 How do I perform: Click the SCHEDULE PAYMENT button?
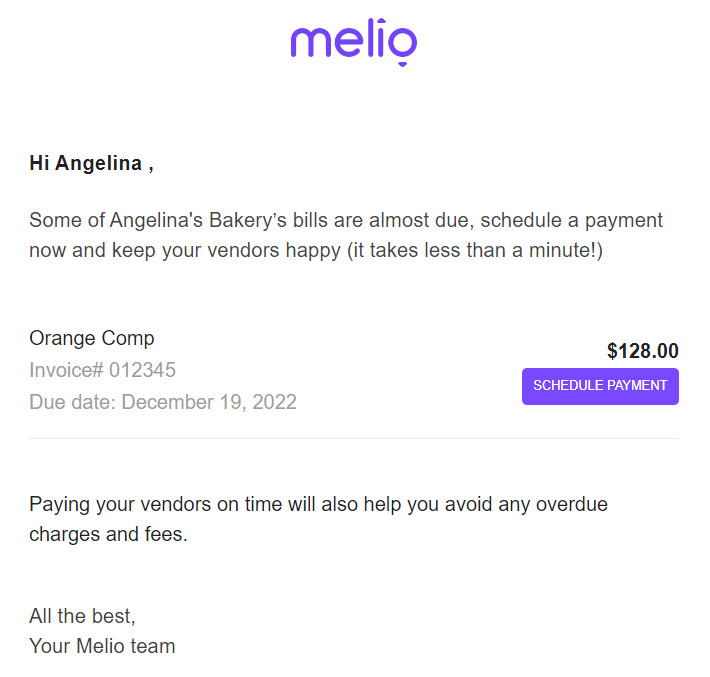coord(600,386)
